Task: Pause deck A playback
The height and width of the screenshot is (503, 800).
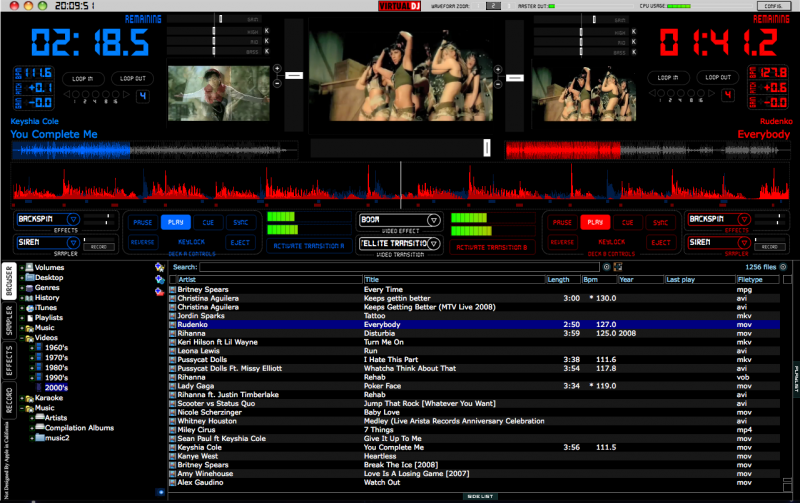Action: click(x=143, y=222)
